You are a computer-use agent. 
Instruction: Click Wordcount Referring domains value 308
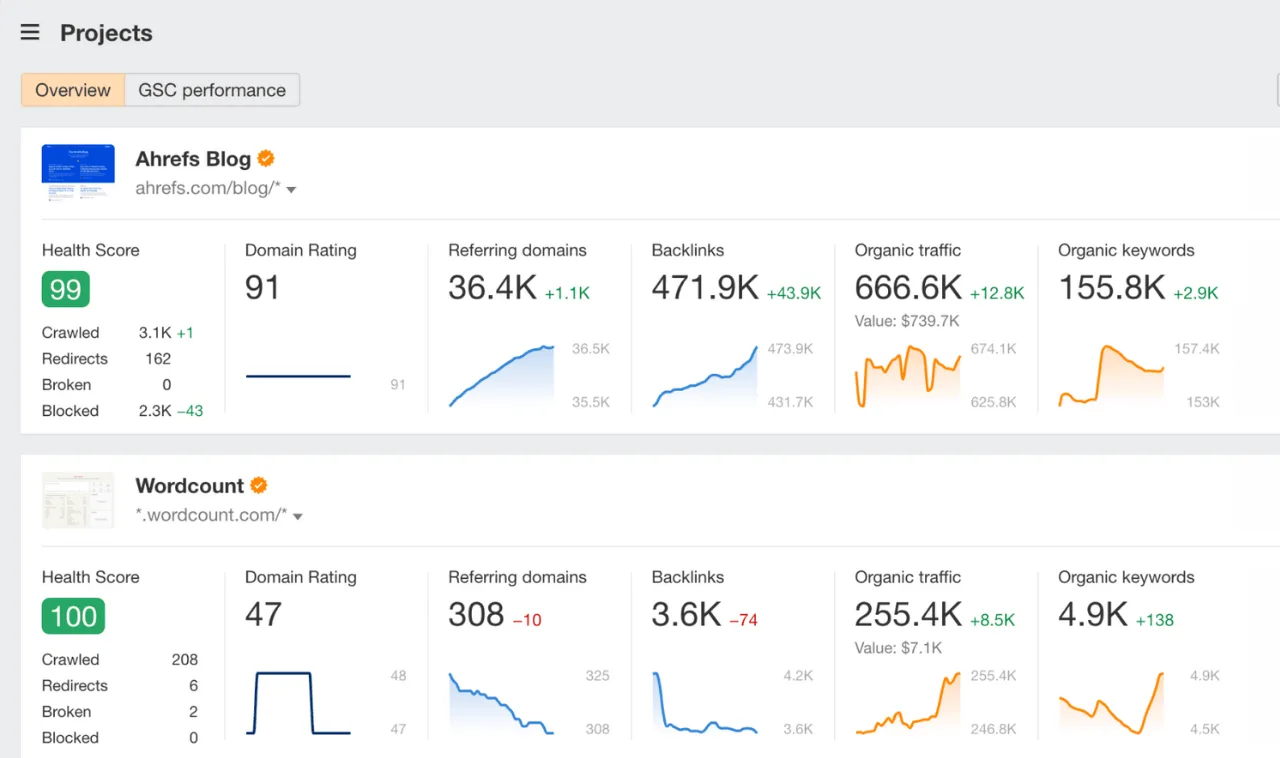point(476,614)
